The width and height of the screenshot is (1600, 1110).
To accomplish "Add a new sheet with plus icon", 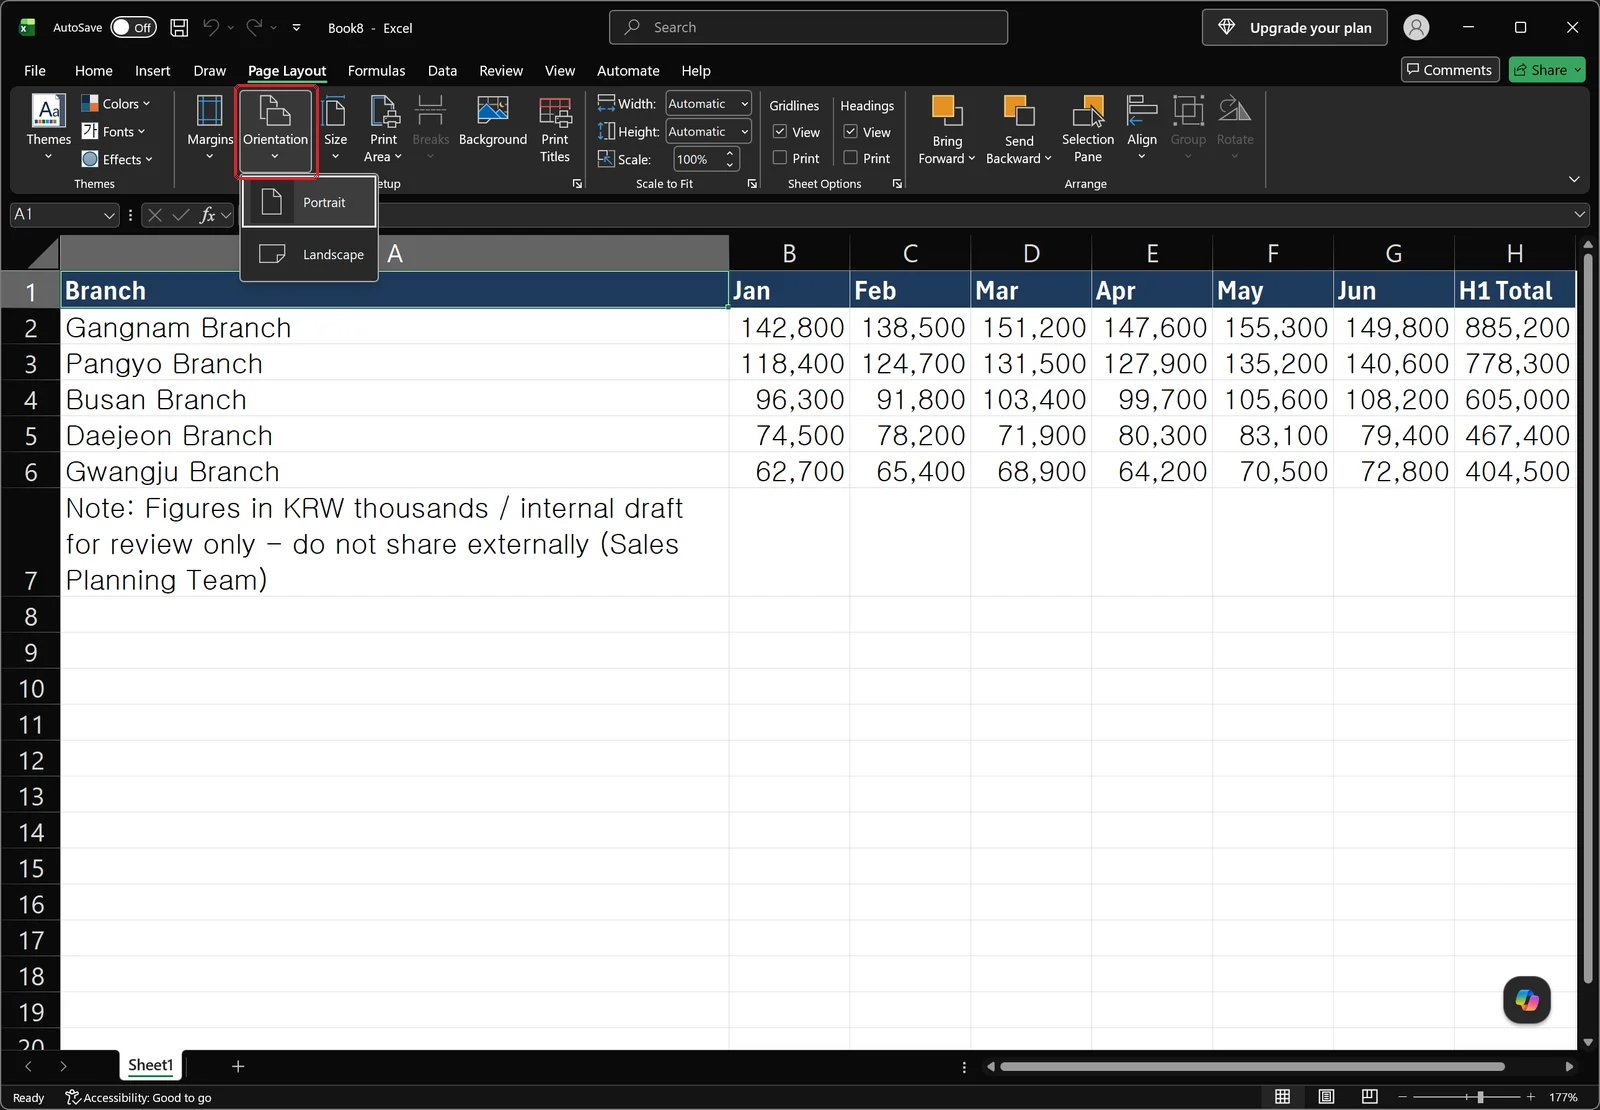I will coord(238,1066).
